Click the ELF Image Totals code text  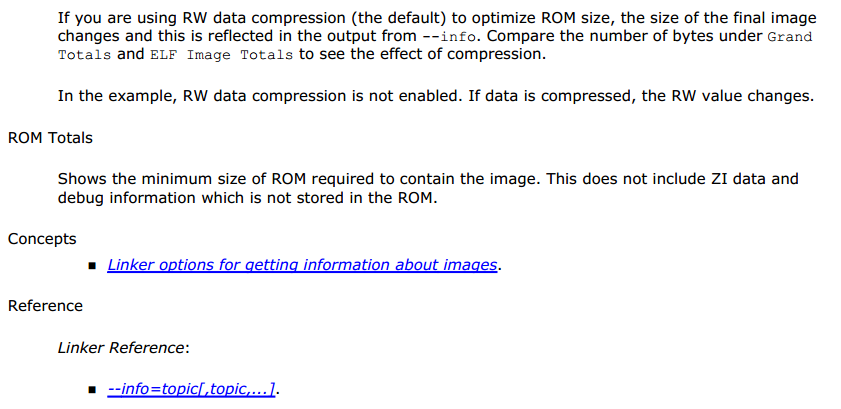pyautogui.click(x=221, y=55)
